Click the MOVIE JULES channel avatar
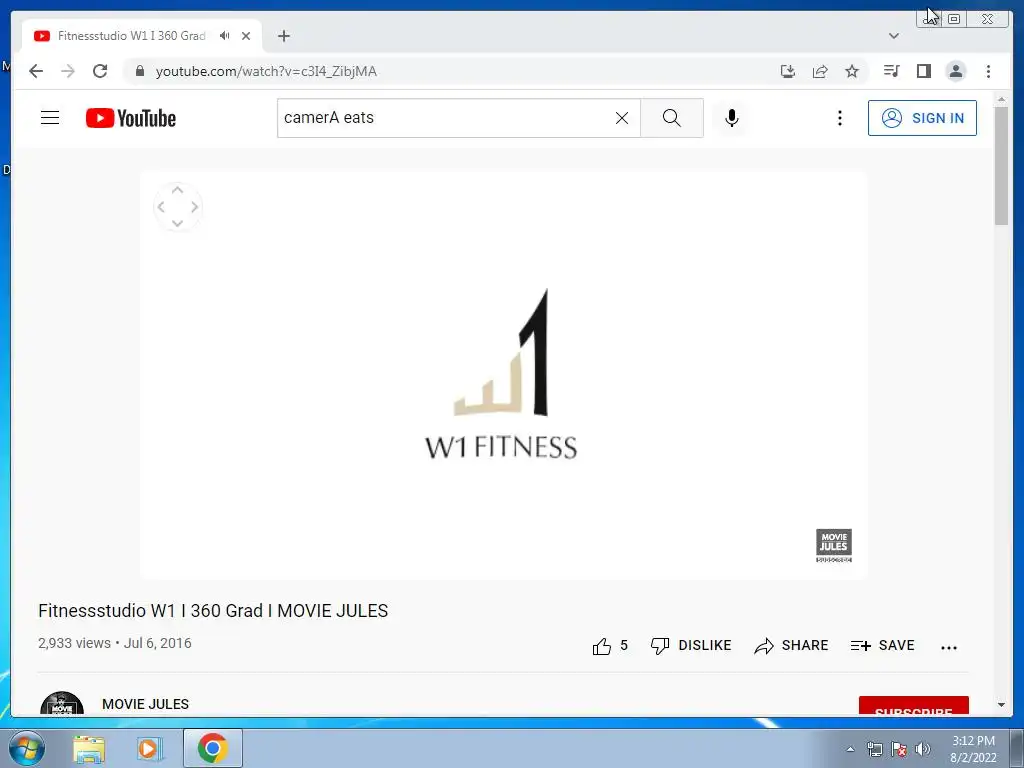Screen dimensions: 1024x768 coord(62,703)
